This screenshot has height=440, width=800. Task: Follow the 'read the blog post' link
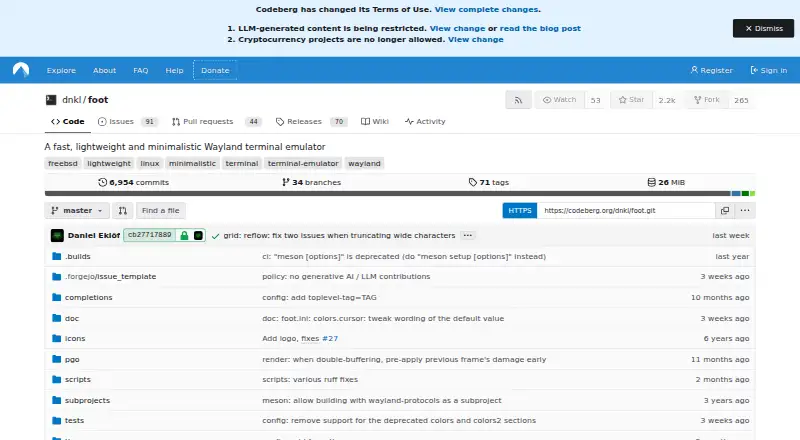click(x=540, y=29)
